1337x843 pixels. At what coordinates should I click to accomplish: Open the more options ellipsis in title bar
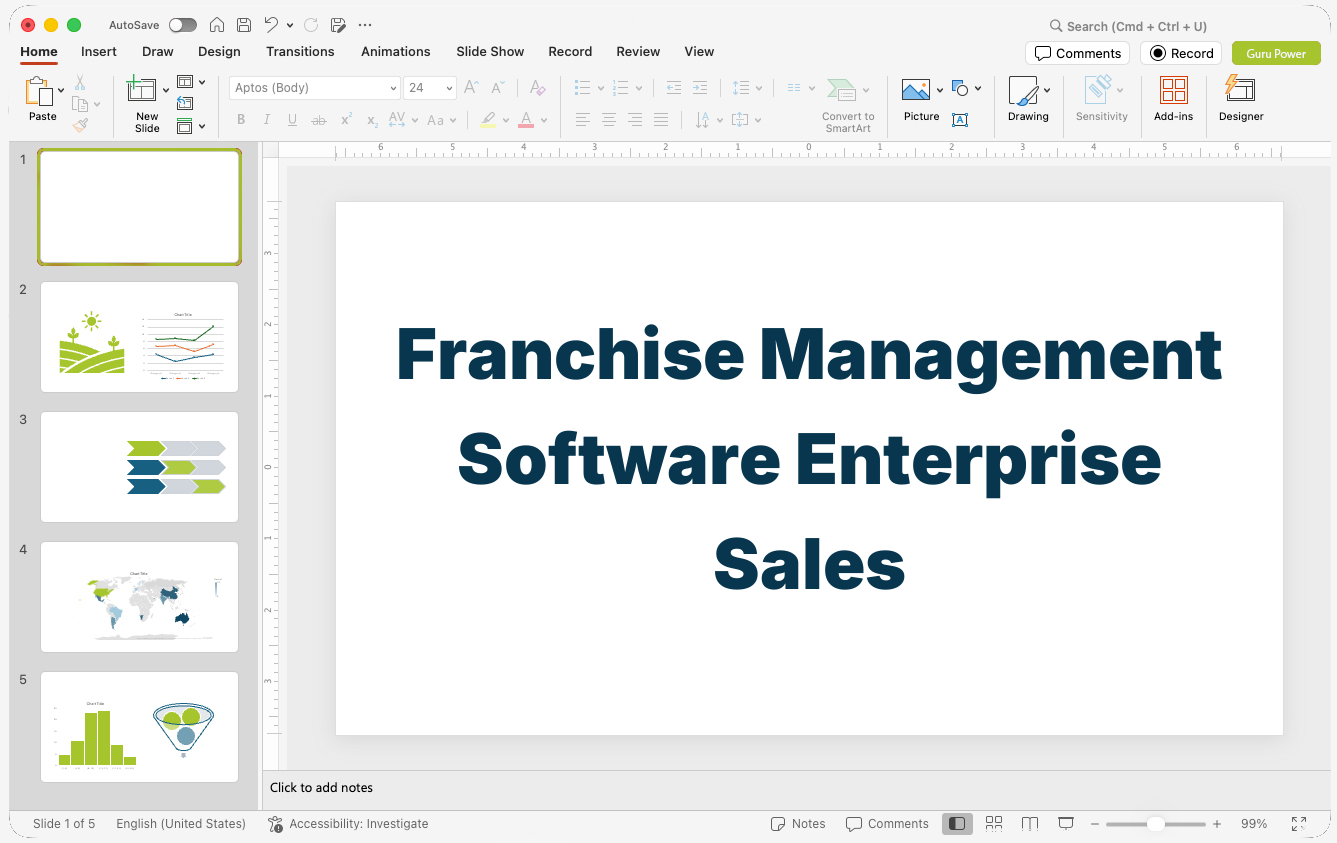point(365,25)
